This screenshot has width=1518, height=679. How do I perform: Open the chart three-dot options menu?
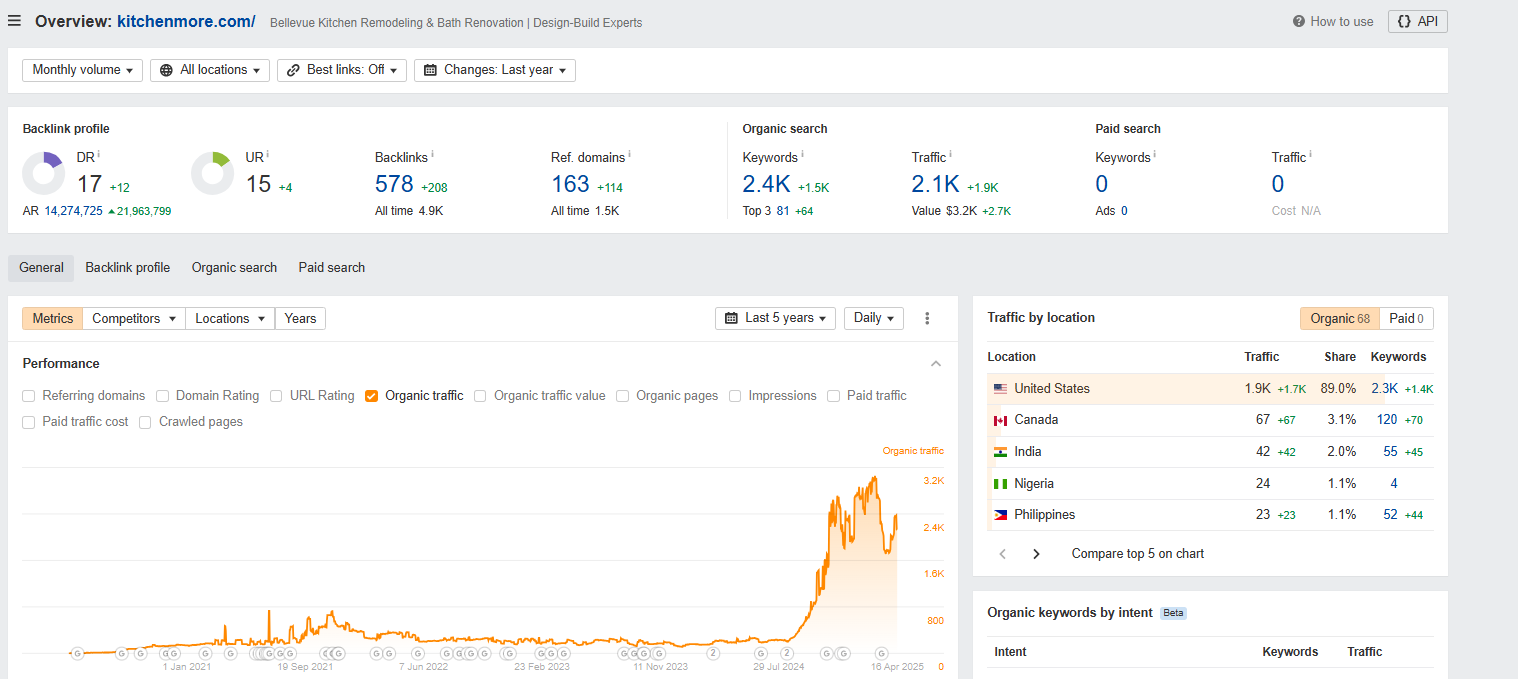pyautogui.click(x=927, y=318)
